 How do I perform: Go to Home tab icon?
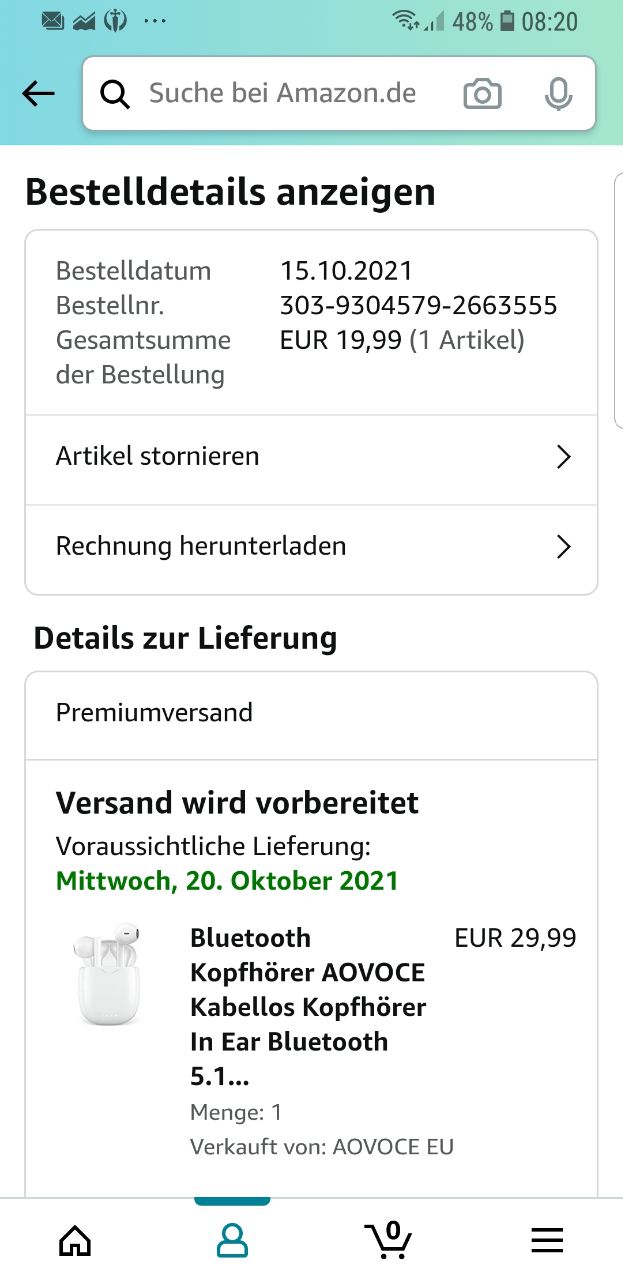click(75, 1241)
